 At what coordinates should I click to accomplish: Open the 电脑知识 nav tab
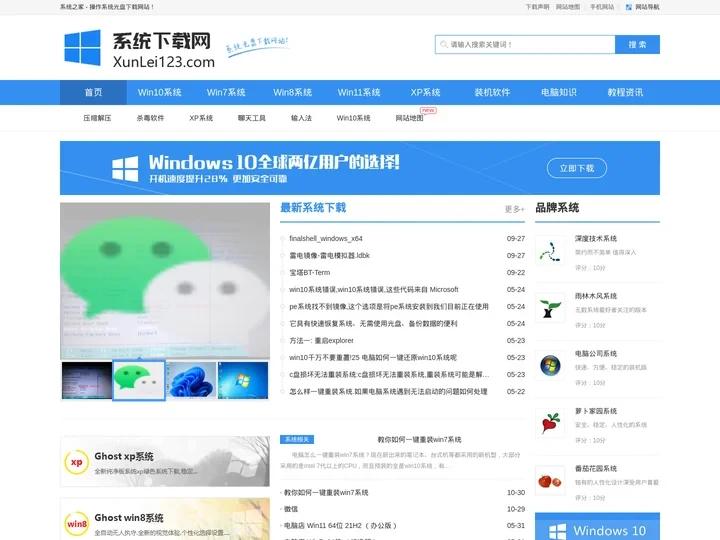tap(558, 92)
